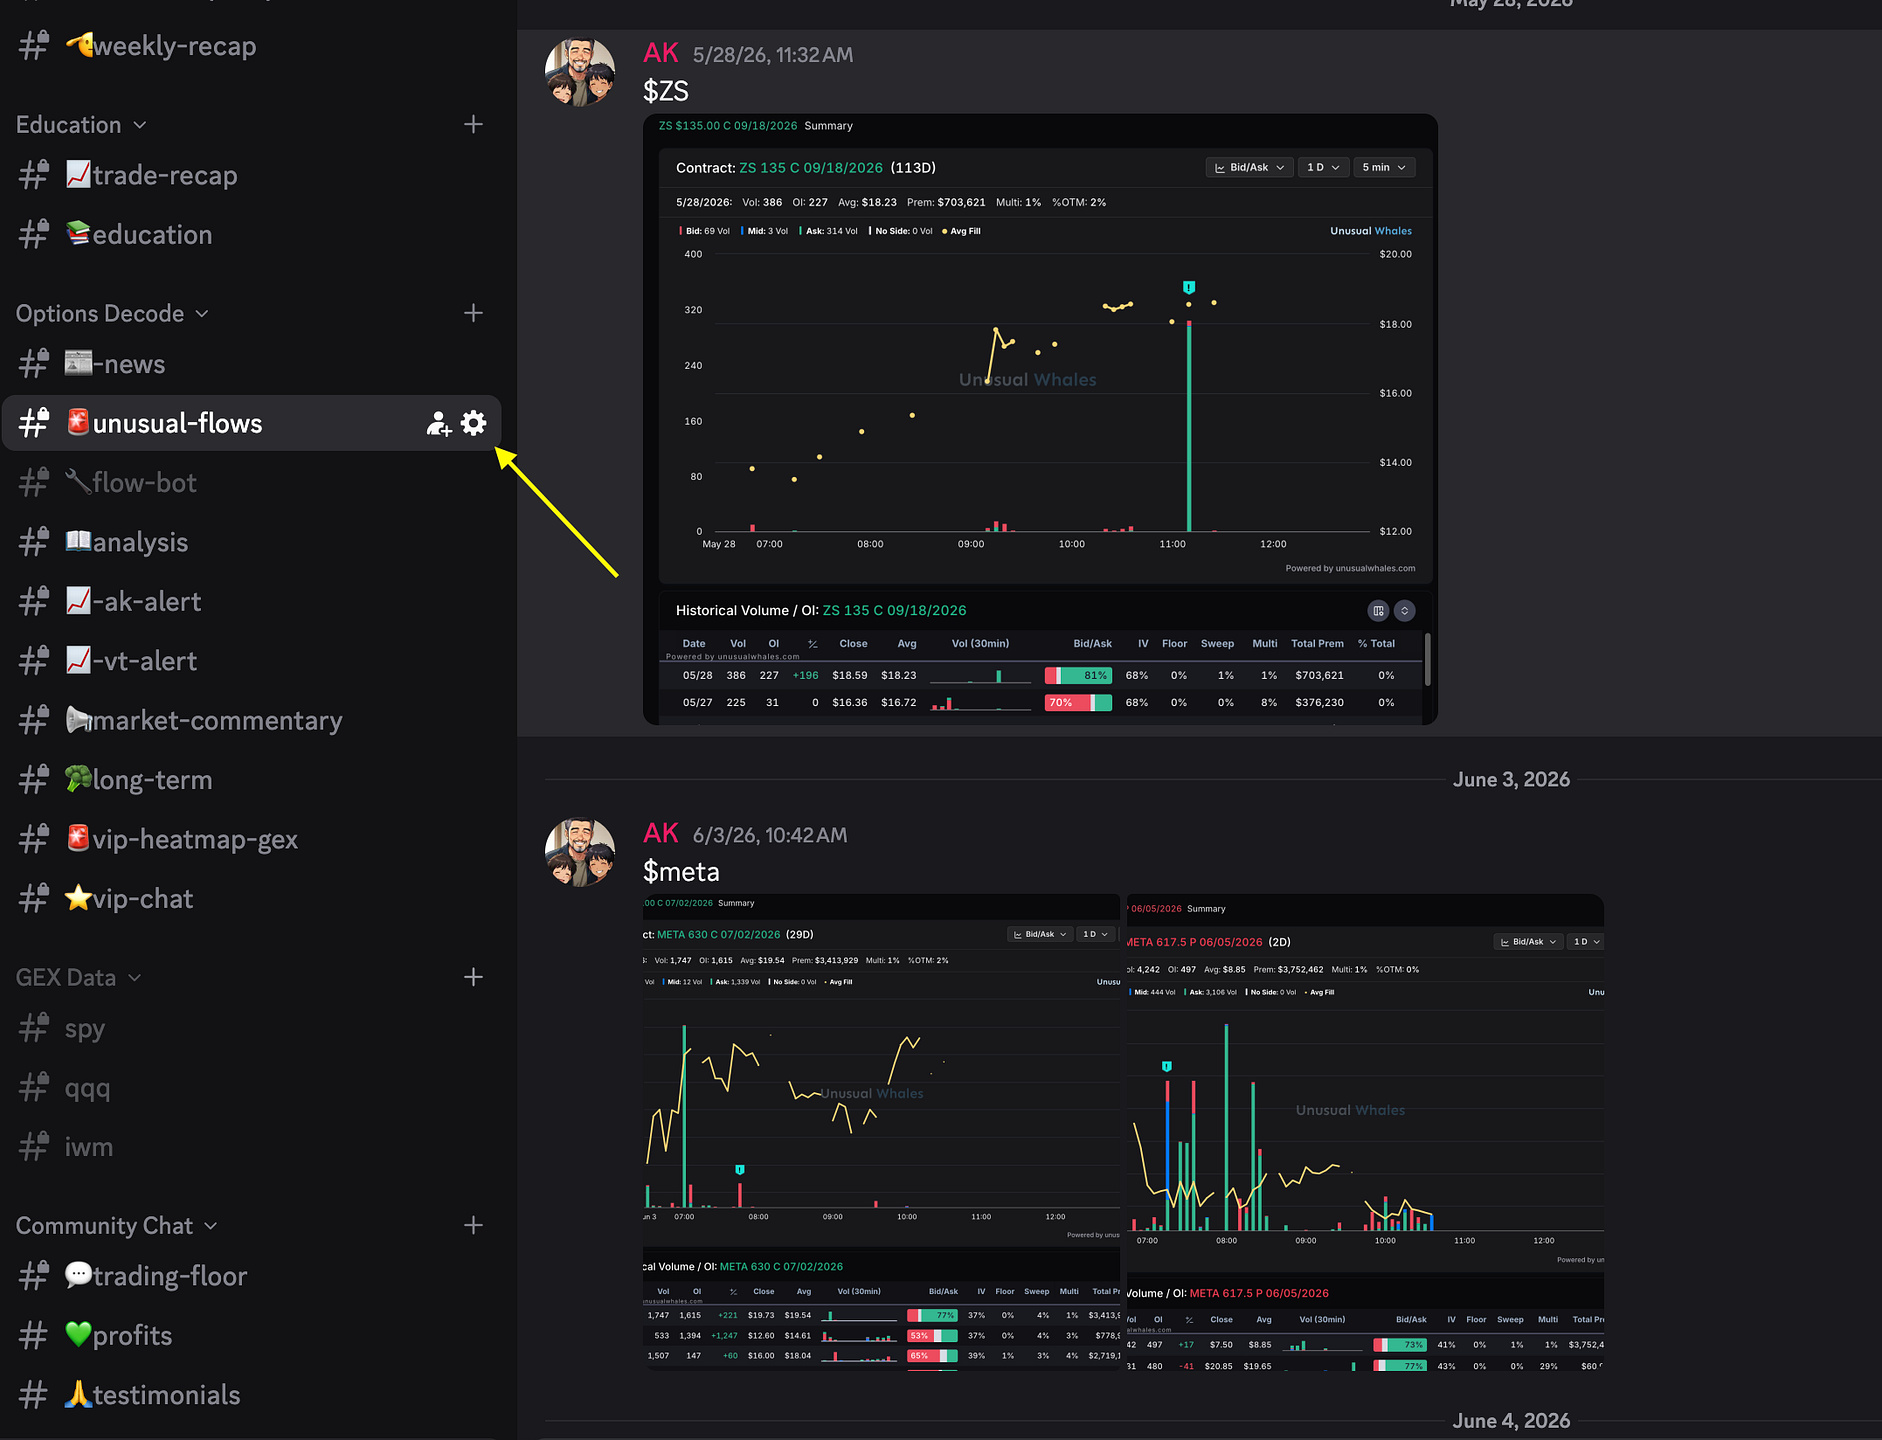This screenshot has width=1882, height=1440.
Task: Click the 5/28/26, 11:32 AM timestamp
Action: coord(773,55)
